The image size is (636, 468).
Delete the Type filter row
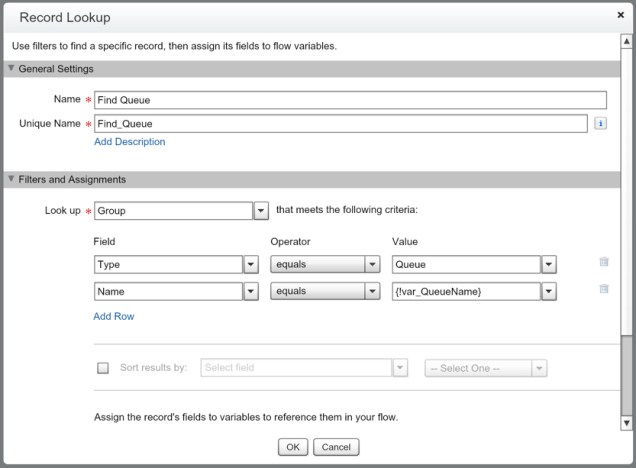(x=603, y=263)
